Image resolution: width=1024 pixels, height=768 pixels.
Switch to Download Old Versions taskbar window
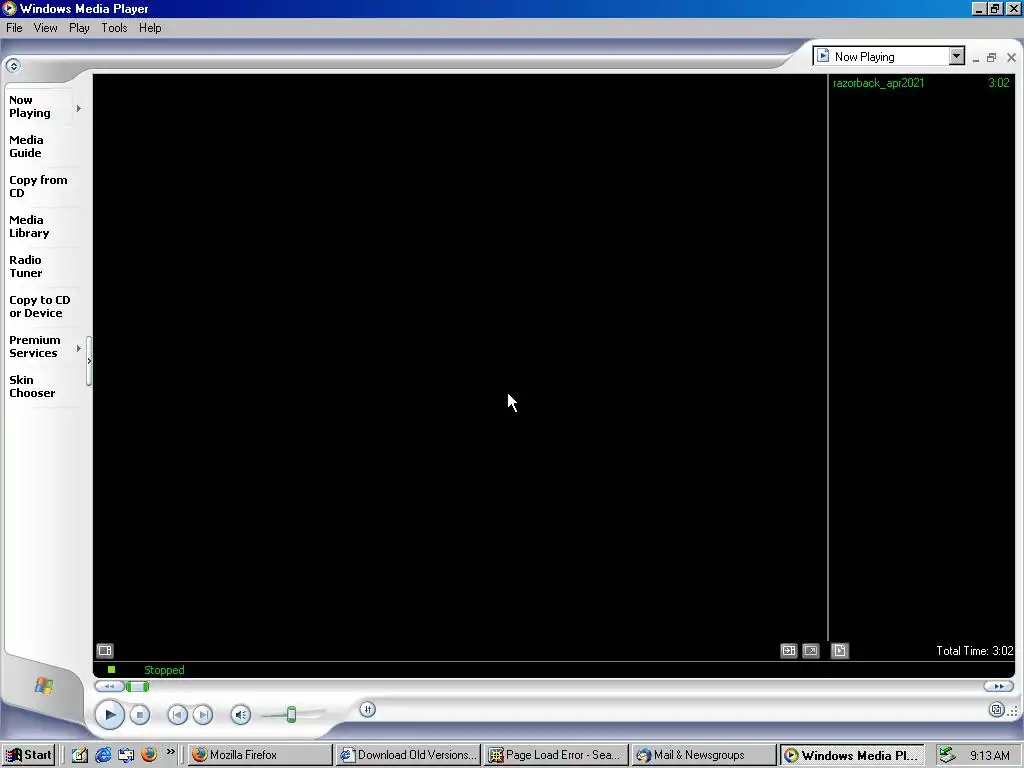coord(409,755)
